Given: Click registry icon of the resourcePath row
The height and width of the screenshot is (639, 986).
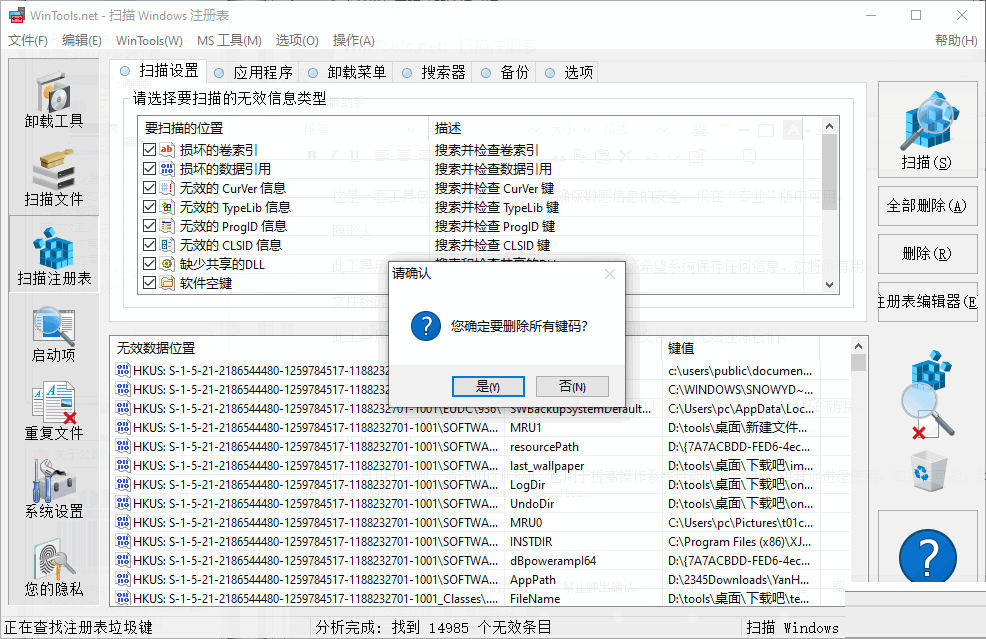Looking at the screenshot, I should [123, 447].
